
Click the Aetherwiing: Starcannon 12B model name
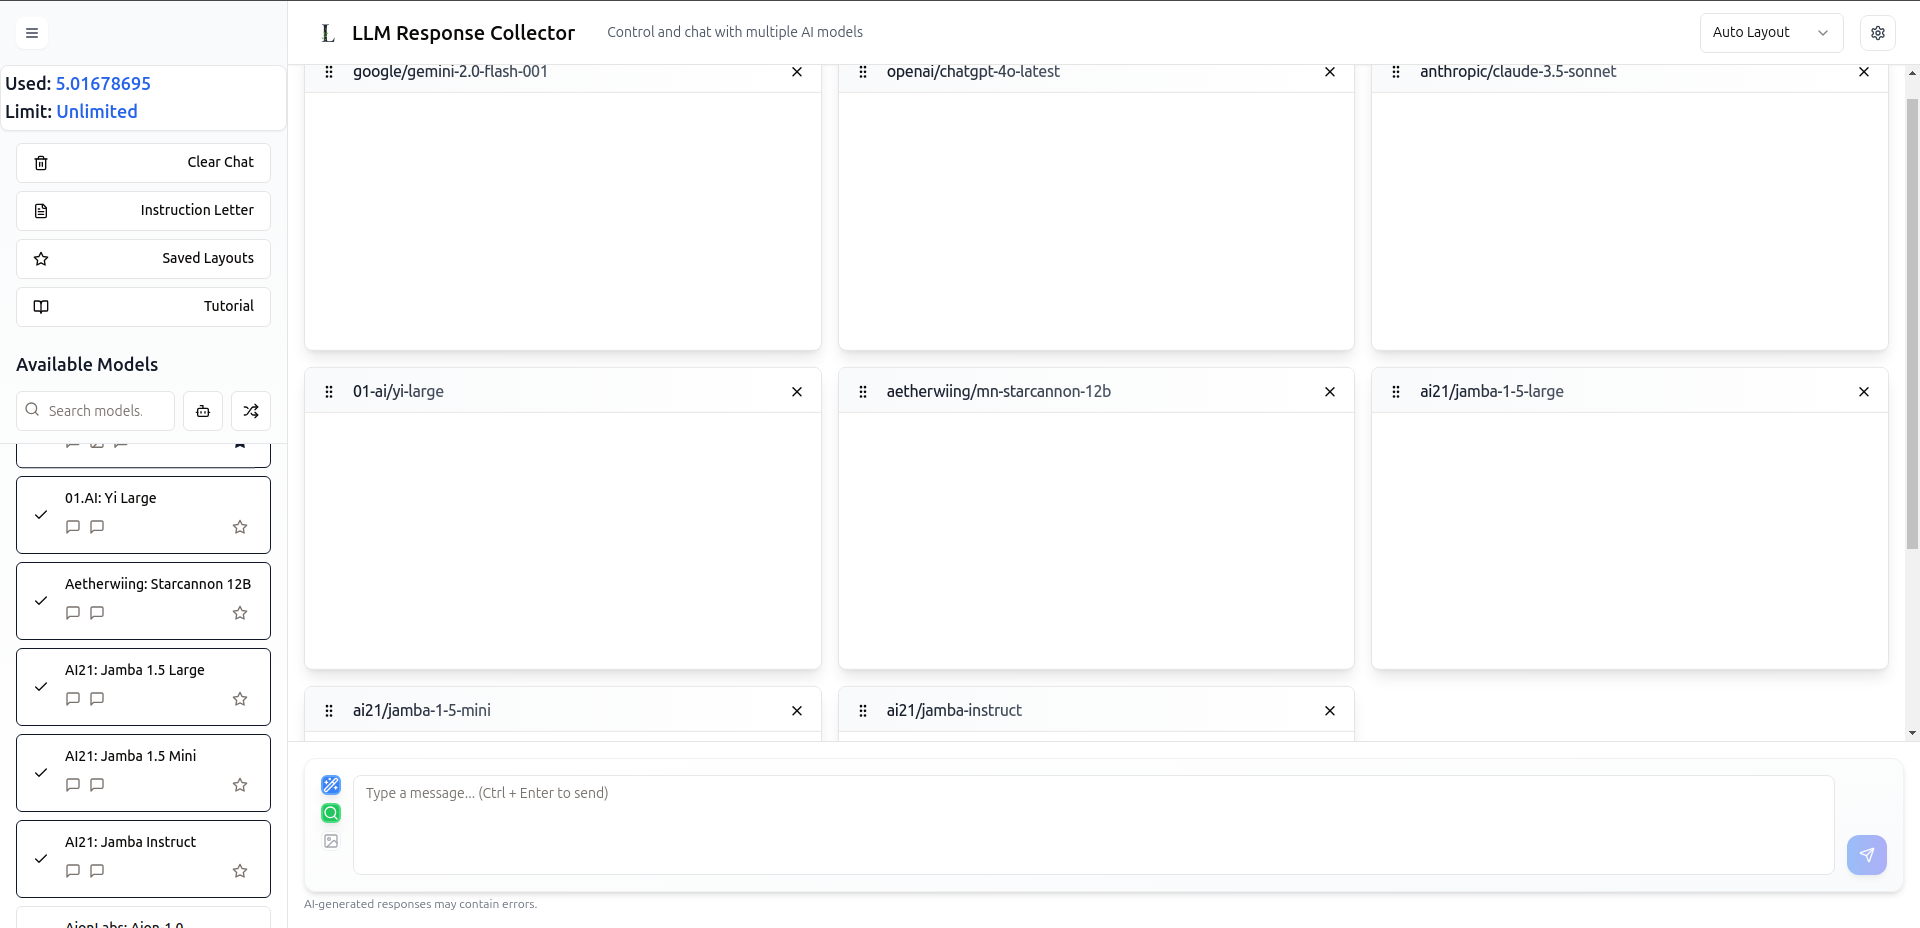158,584
